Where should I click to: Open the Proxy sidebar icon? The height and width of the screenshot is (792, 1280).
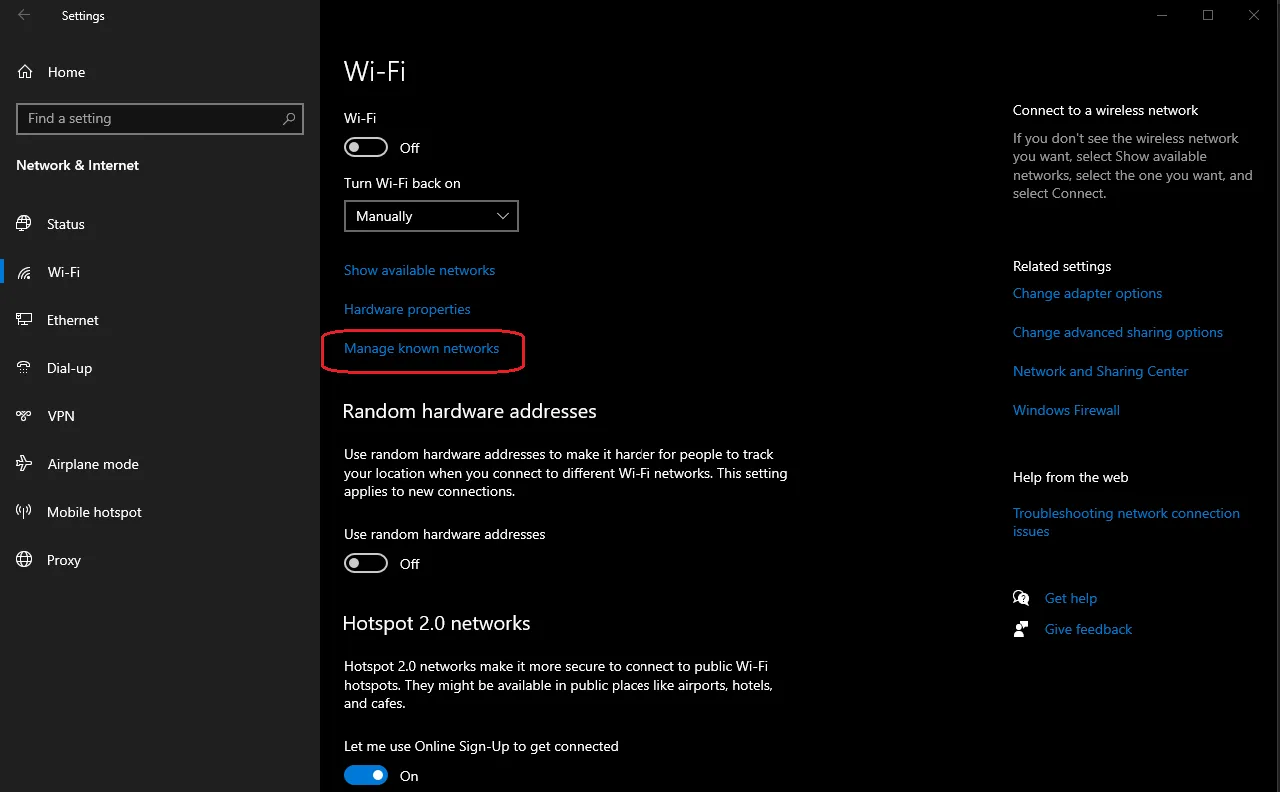point(23,560)
